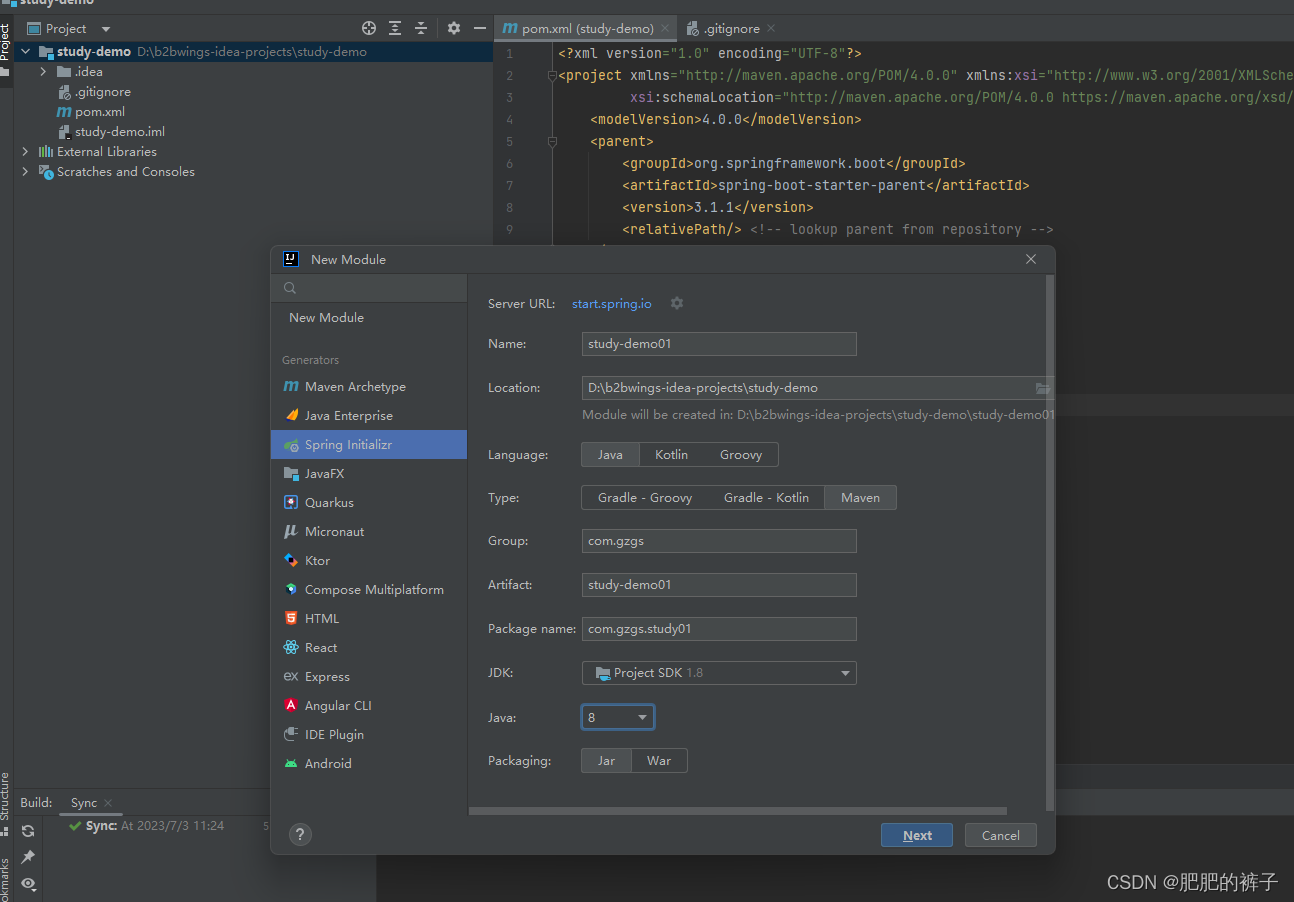Switch to pom.xml (study-demo) tab
The height and width of the screenshot is (902, 1294).
pyautogui.click(x=585, y=28)
